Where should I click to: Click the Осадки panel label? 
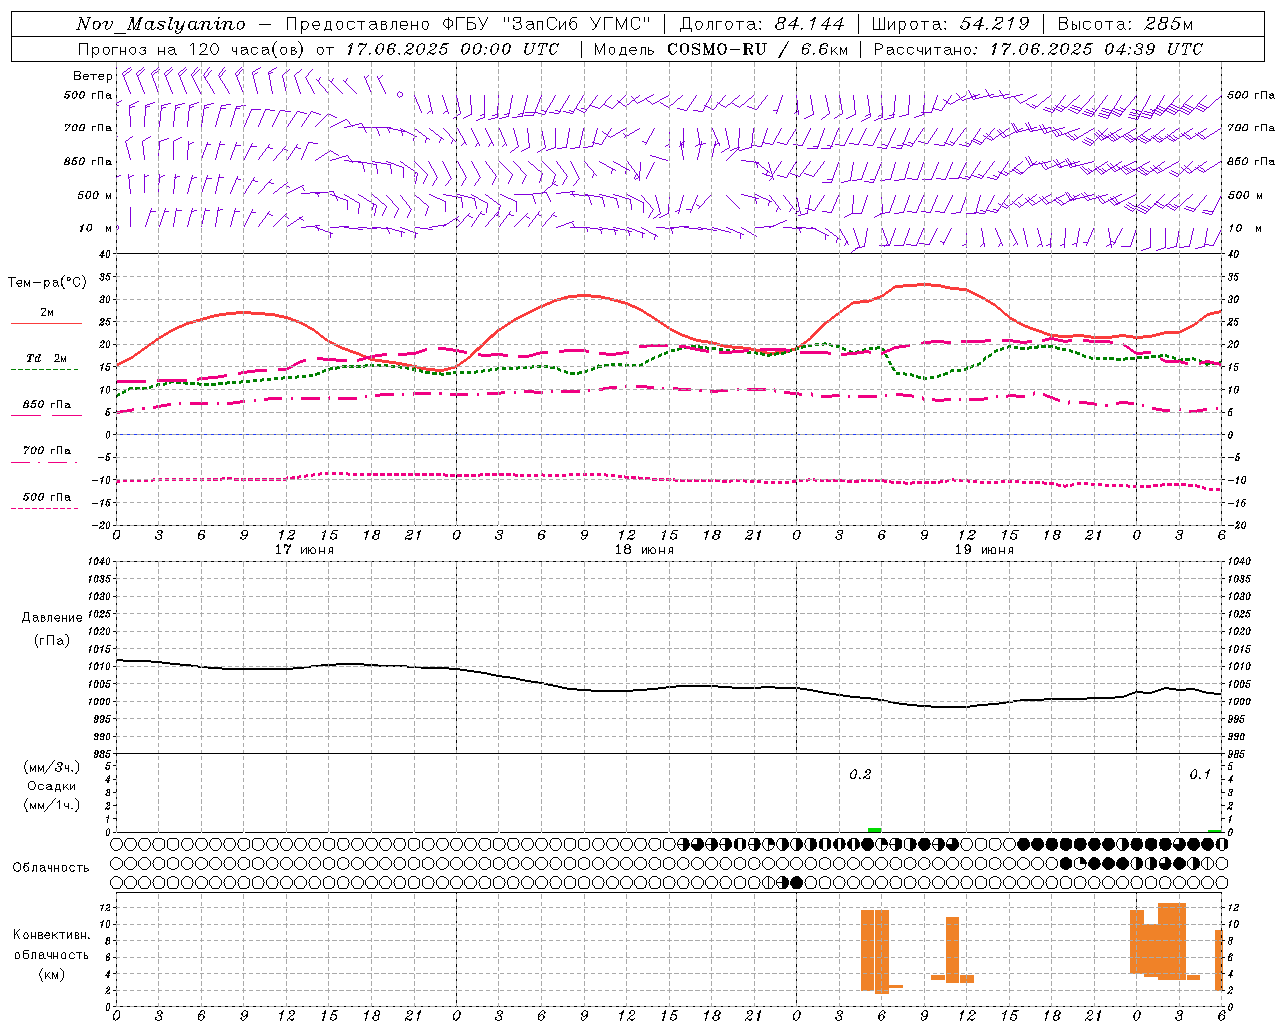[x=52, y=786]
